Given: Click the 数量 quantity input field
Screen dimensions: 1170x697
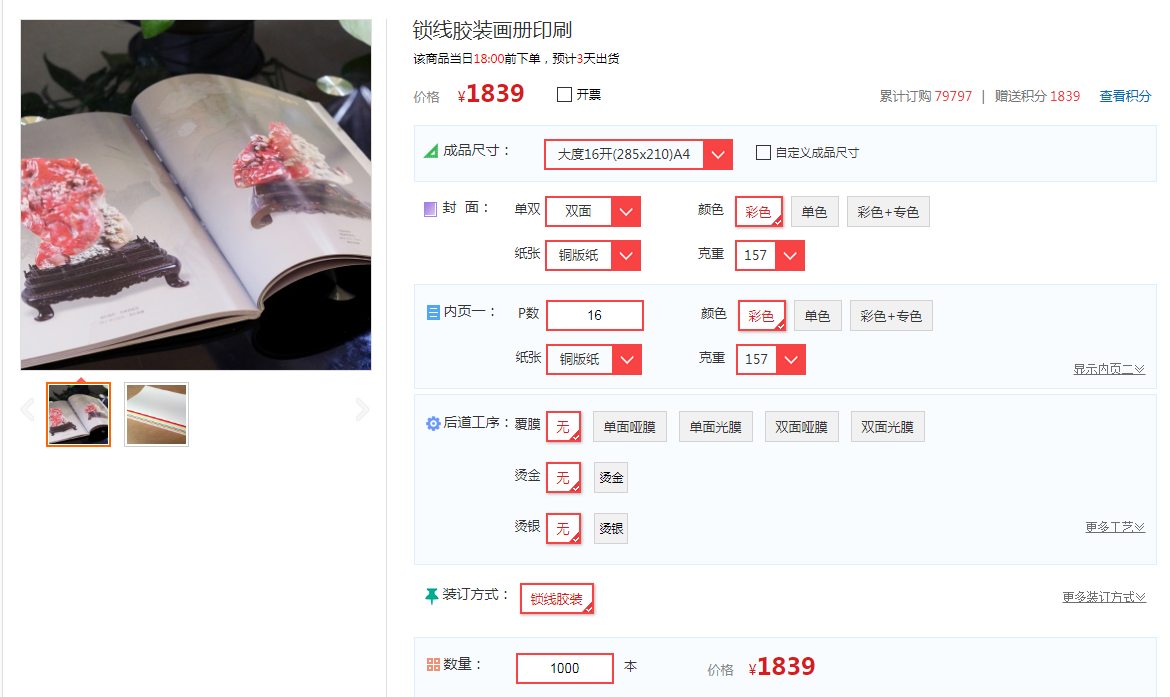Looking at the screenshot, I should coord(565,668).
